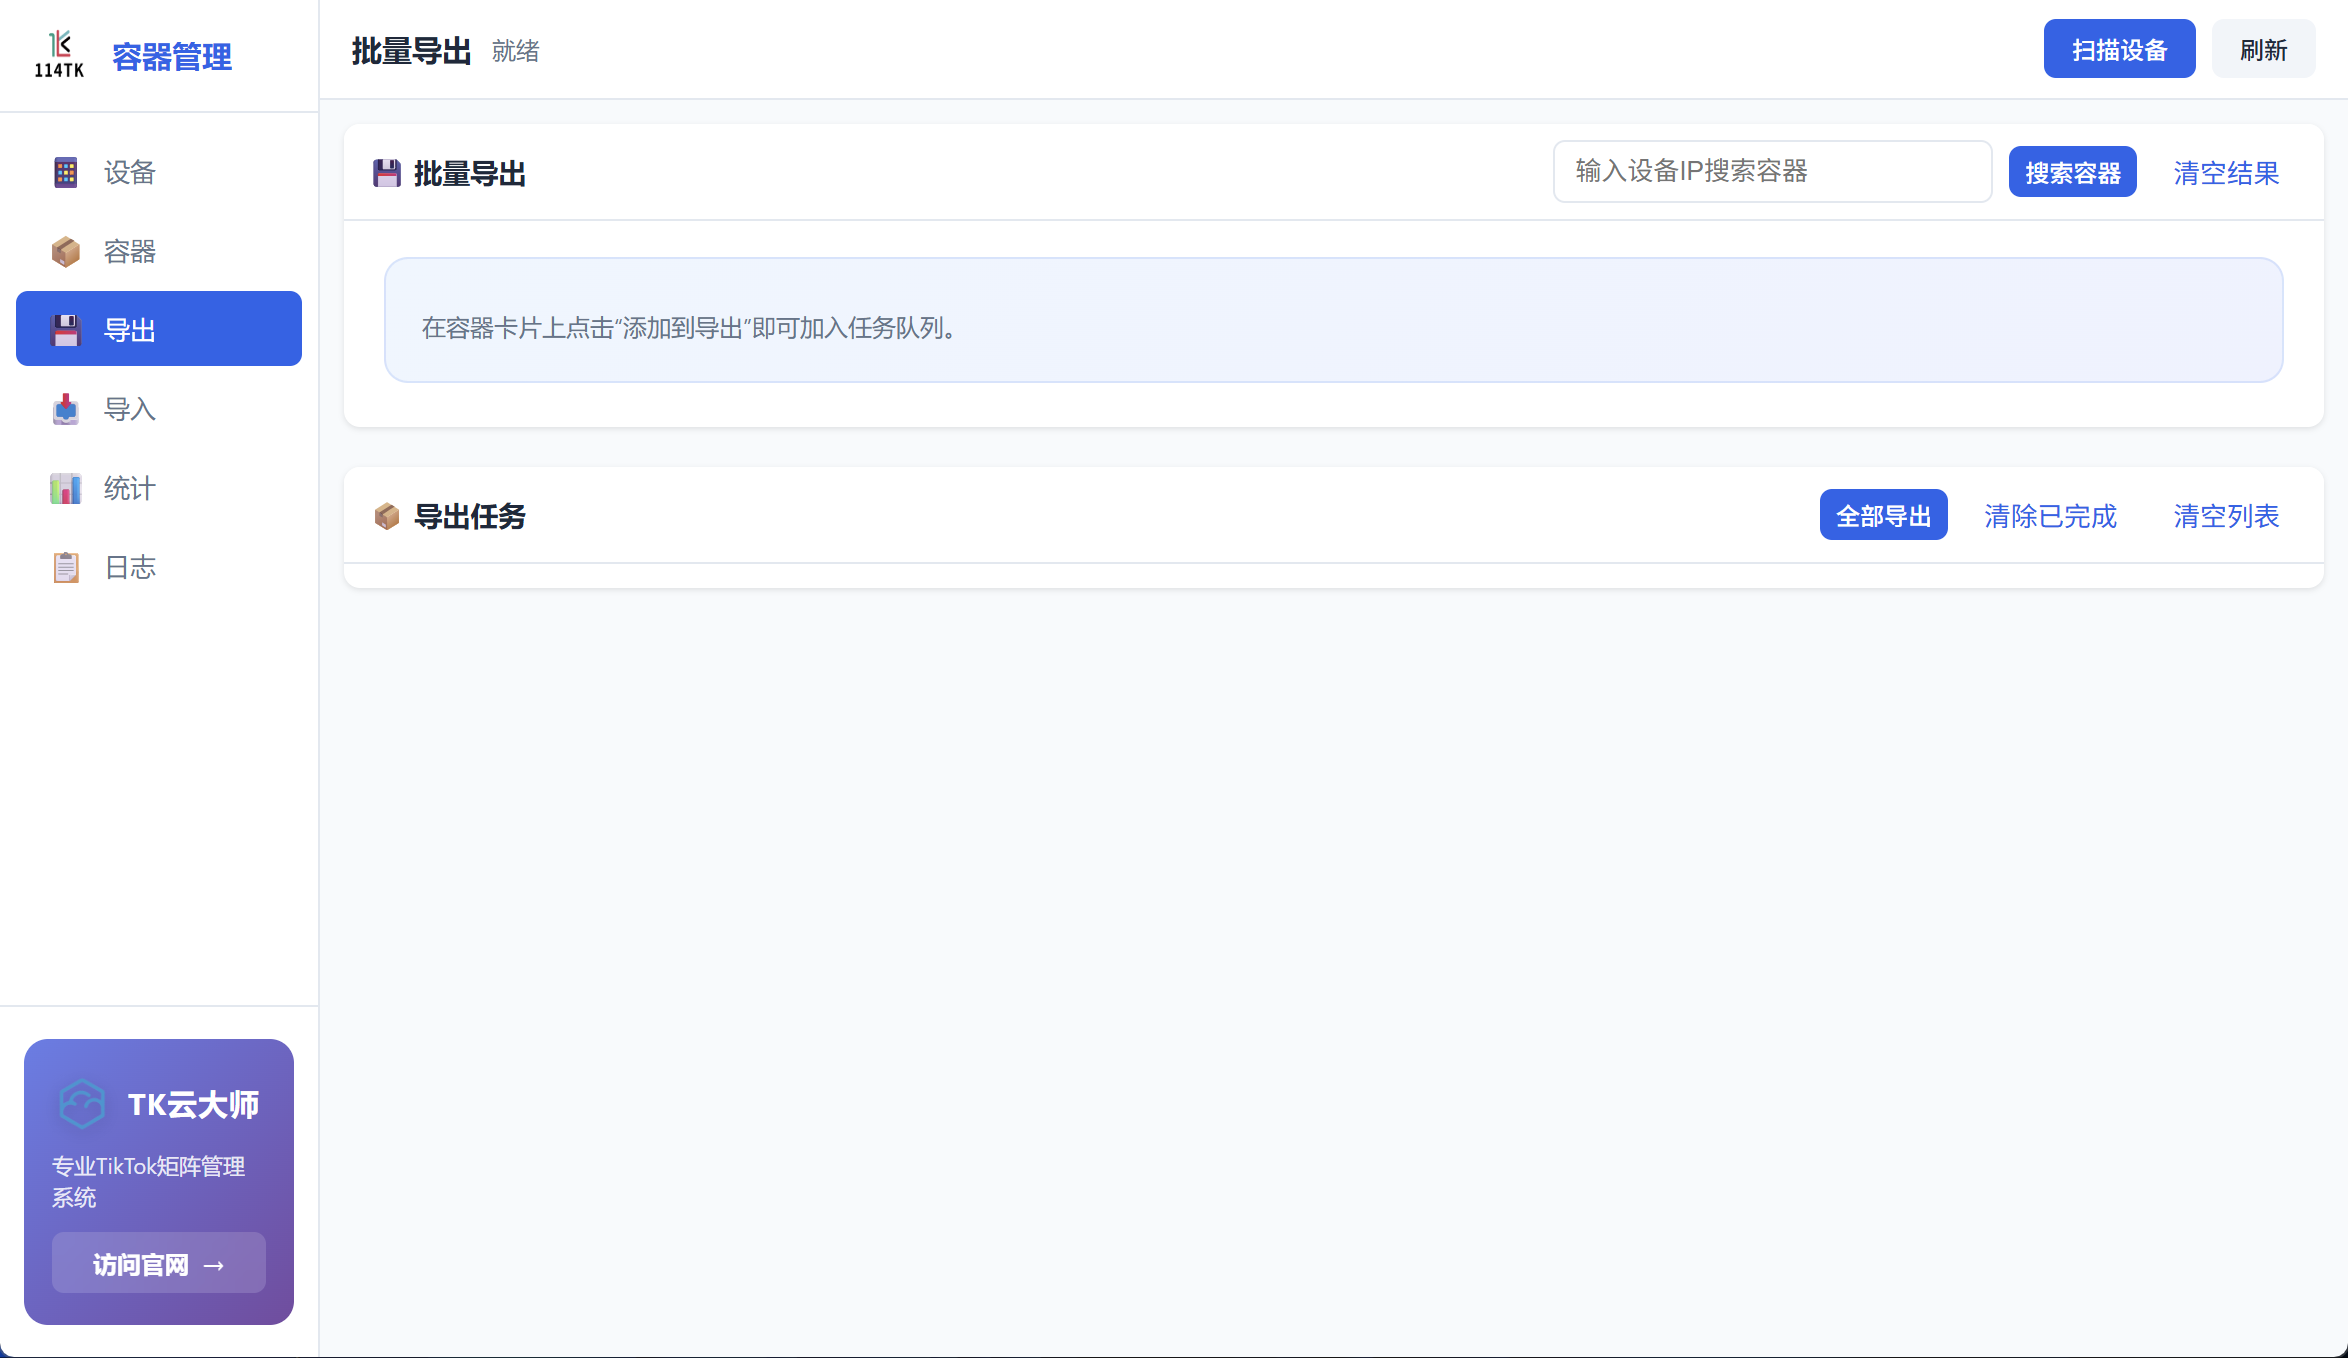
Task: Open 访问官网 in the TK云大师 card
Action: (x=158, y=1263)
